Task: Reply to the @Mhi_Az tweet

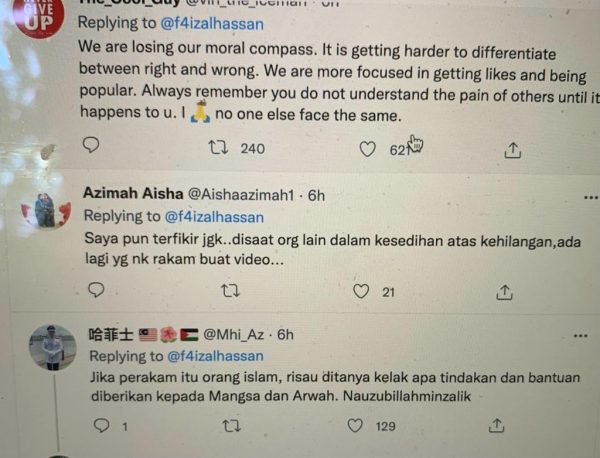Action: click(x=100, y=426)
